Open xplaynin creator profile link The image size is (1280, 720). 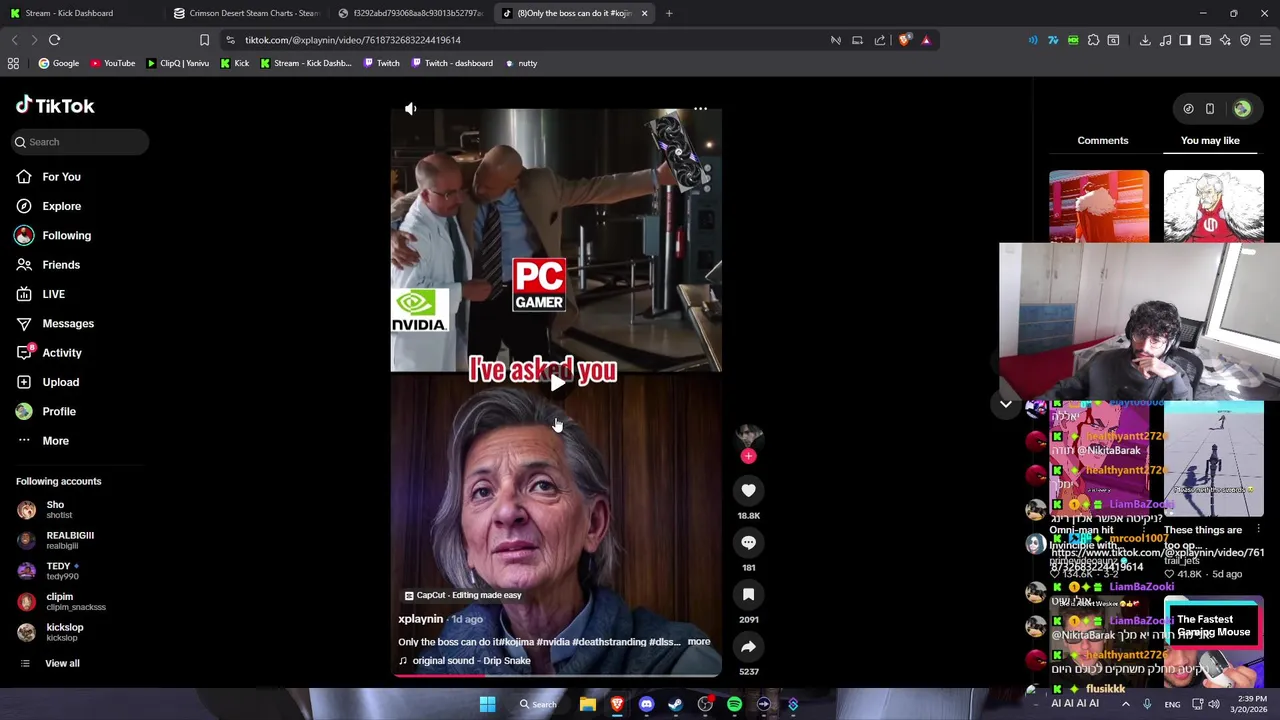point(420,619)
